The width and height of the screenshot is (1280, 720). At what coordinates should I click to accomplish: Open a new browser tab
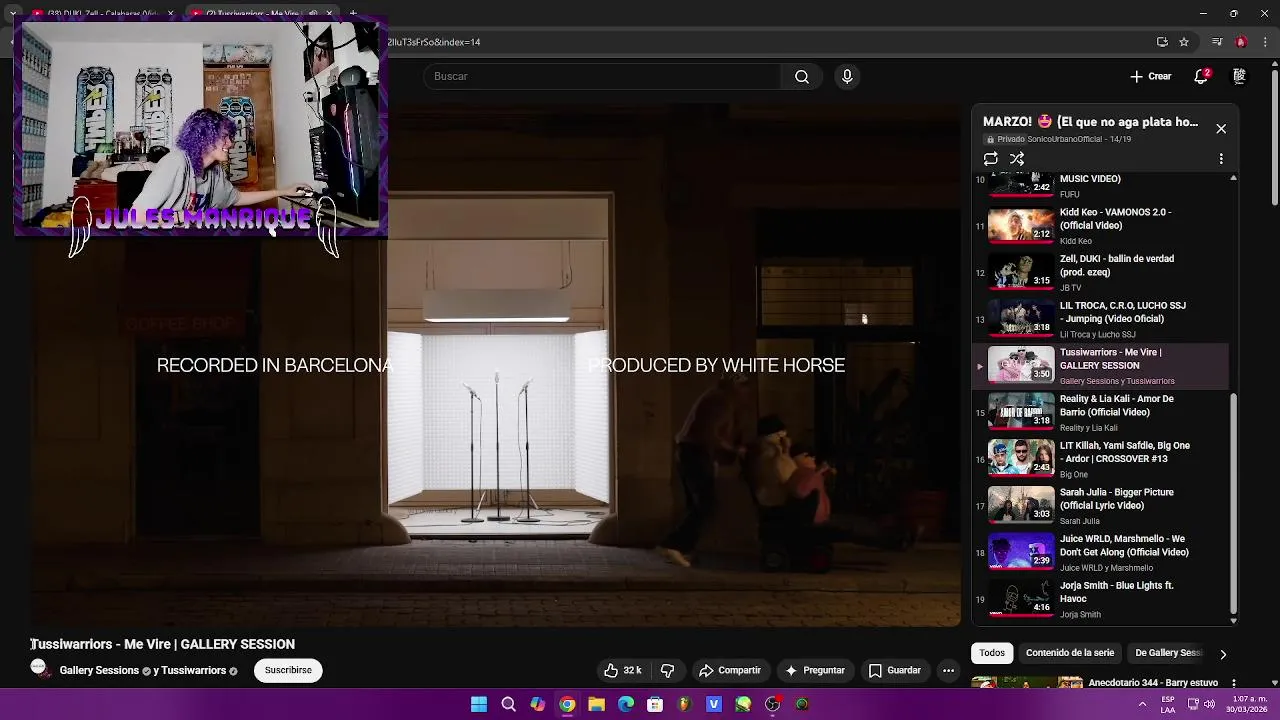(x=353, y=14)
